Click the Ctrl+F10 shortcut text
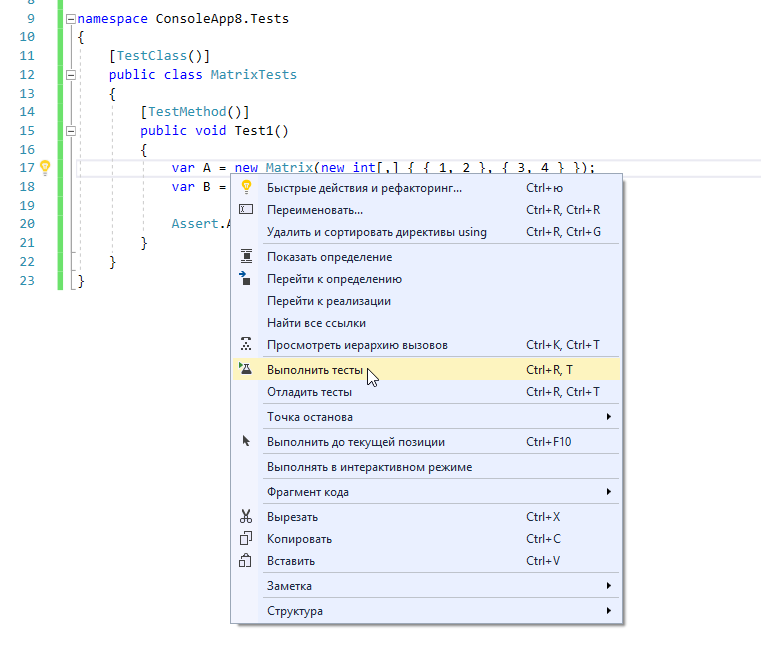This screenshot has width=761, height=645. point(548,442)
